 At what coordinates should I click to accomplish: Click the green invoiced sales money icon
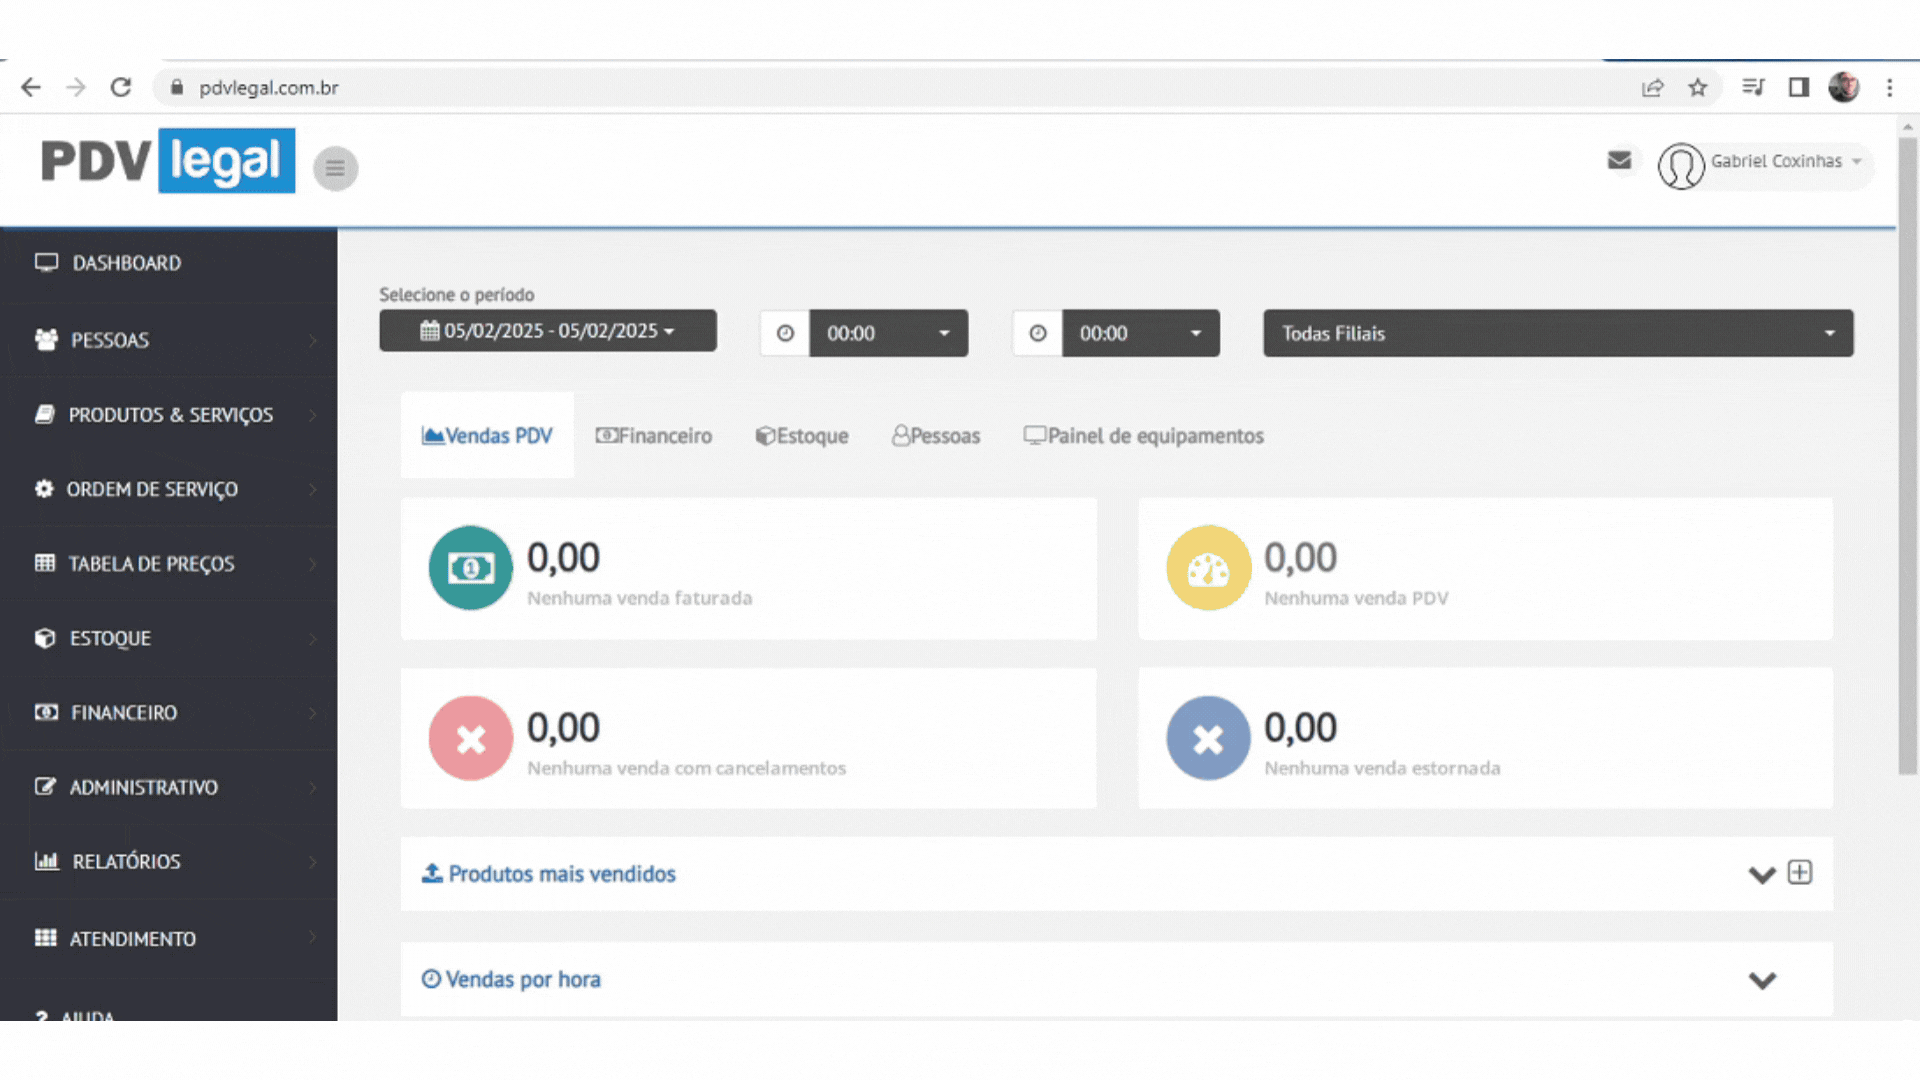(470, 568)
